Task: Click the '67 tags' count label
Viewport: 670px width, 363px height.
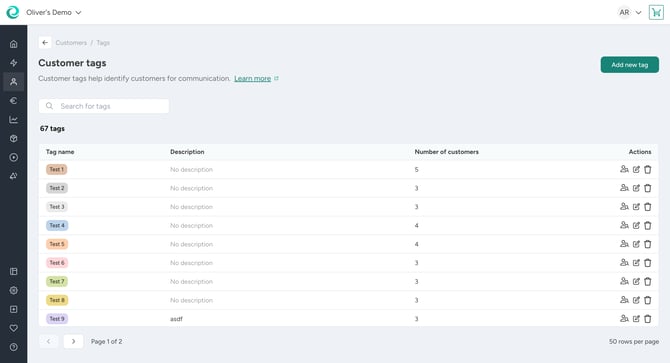Action: tap(52, 129)
